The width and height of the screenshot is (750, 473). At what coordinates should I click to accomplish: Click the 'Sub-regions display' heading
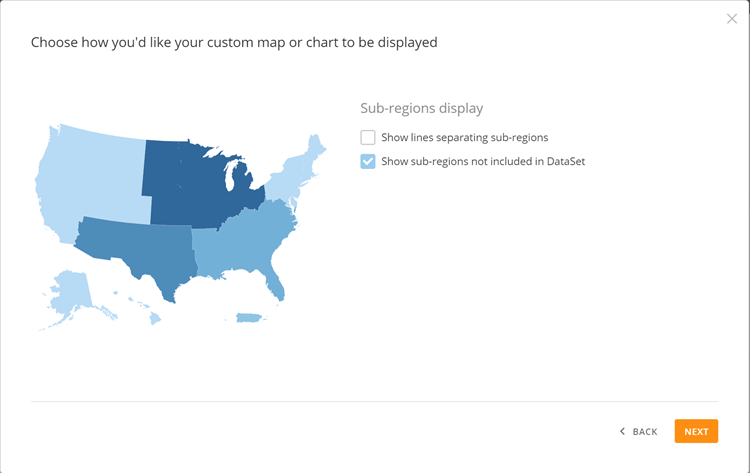tap(421, 108)
